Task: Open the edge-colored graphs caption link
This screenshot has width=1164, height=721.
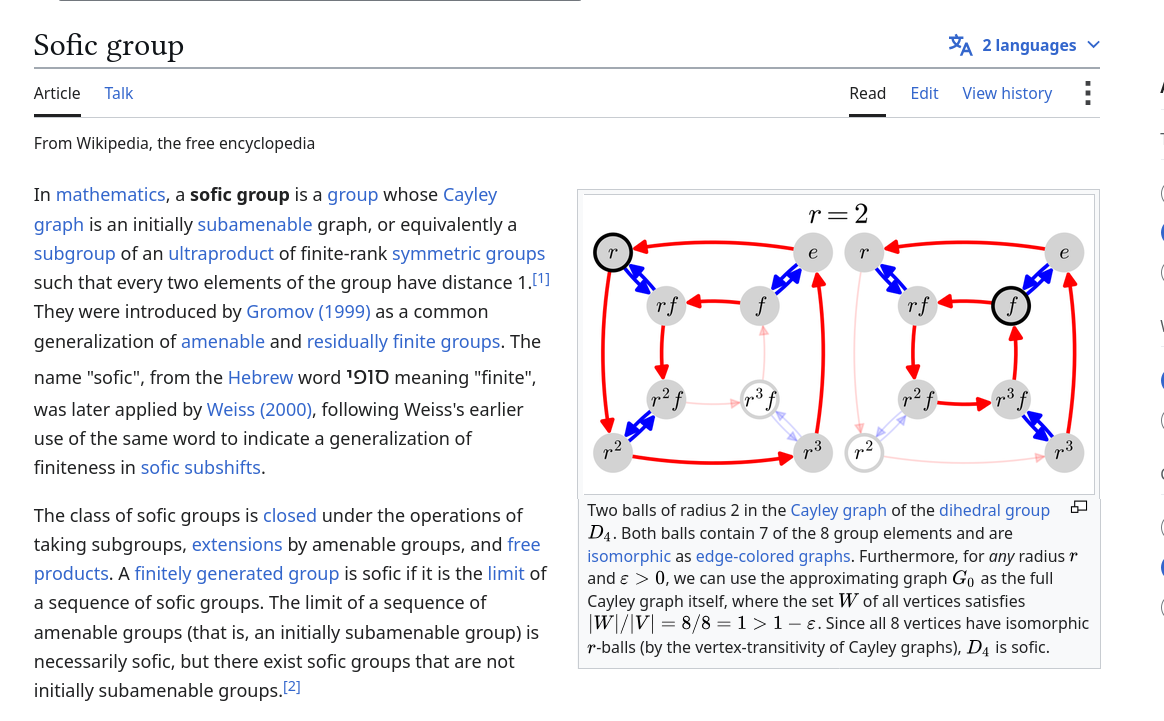Action: (x=773, y=556)
